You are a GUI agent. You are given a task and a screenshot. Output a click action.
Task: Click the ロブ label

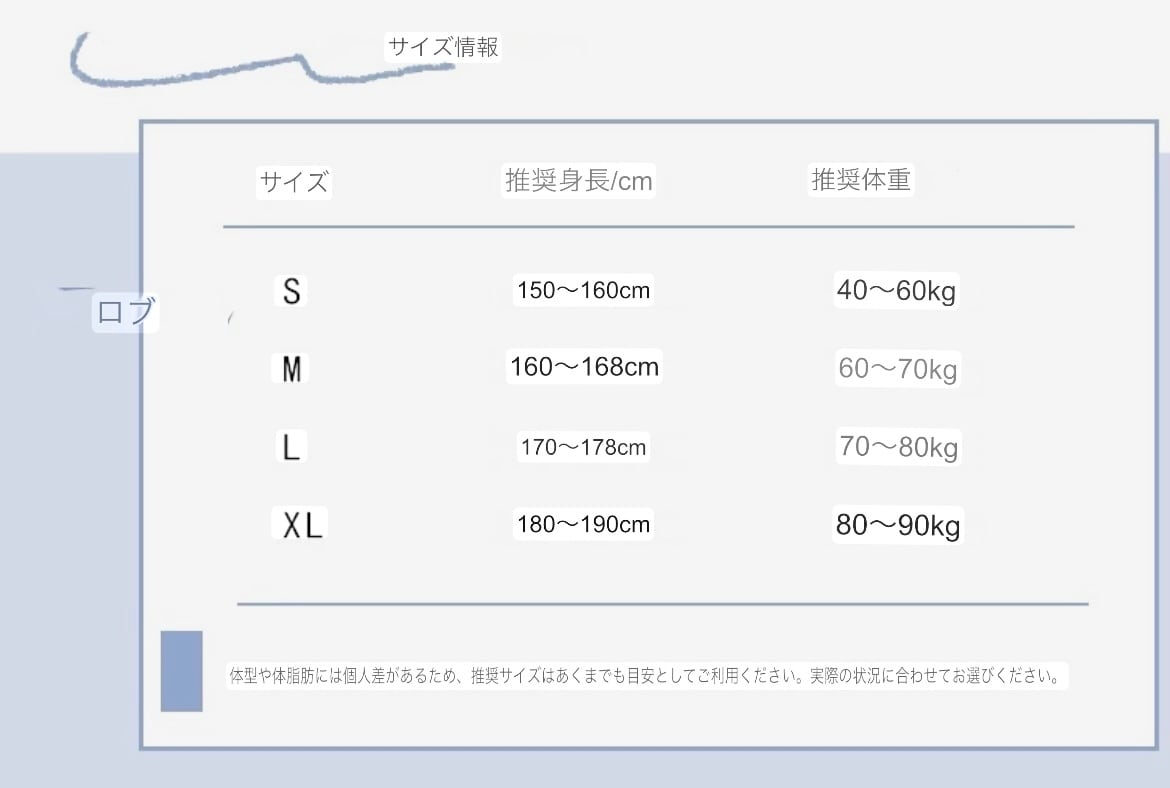pyautogui.click(x=125, y=312)
